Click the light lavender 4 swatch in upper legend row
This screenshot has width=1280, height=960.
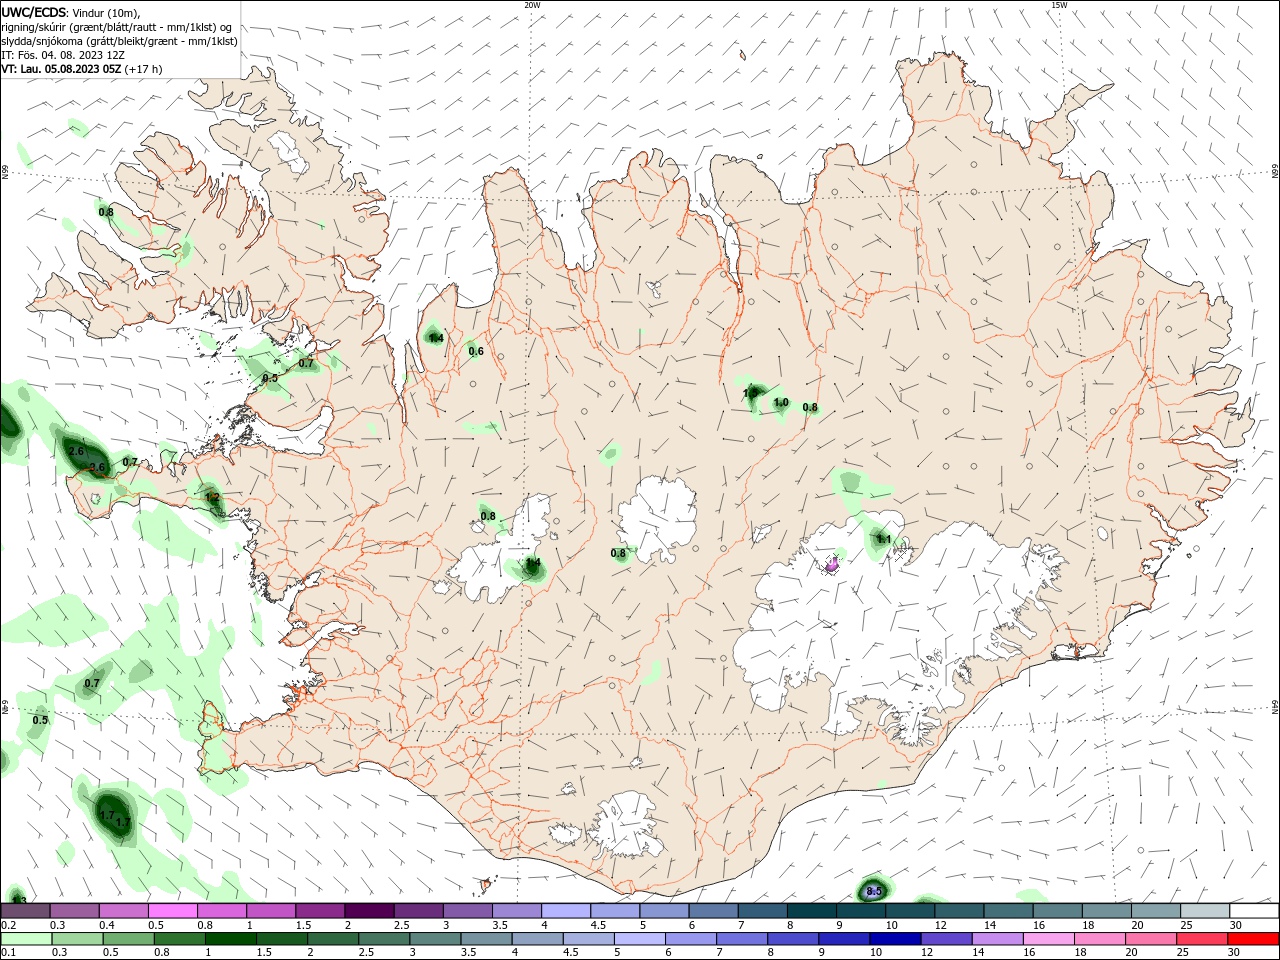click(x=565, y=910)
